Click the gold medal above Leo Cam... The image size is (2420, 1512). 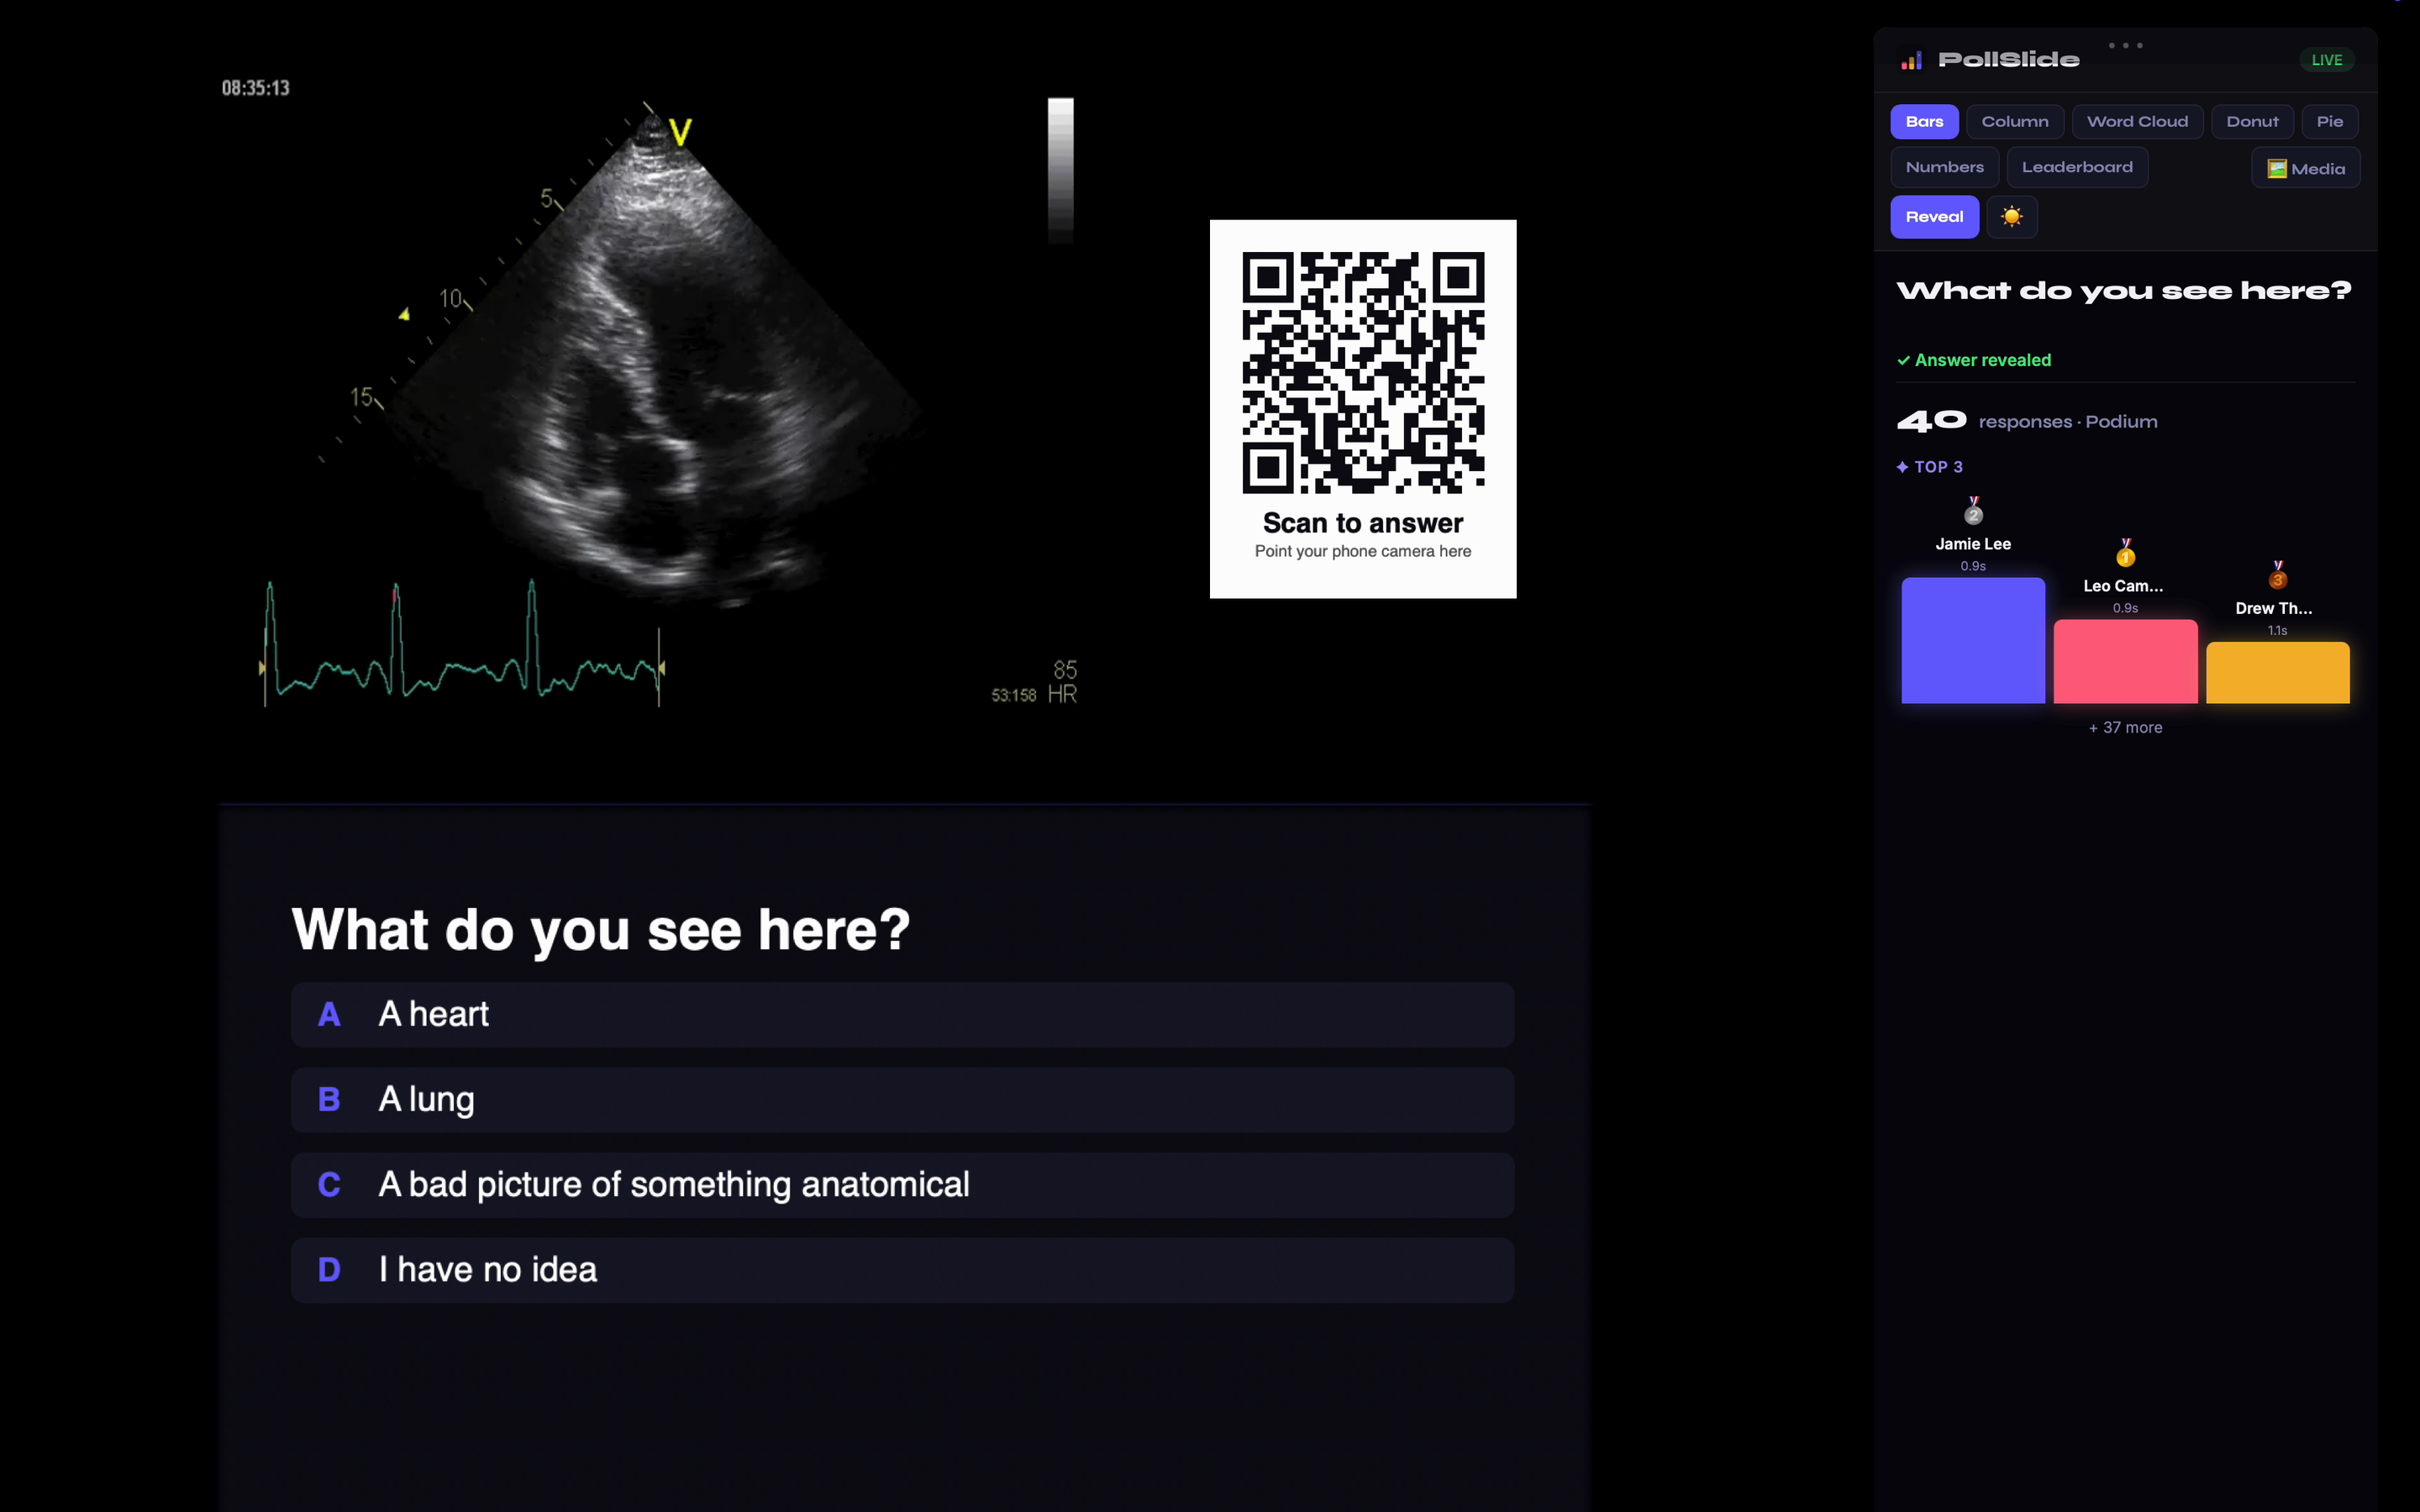(2125, 553)
